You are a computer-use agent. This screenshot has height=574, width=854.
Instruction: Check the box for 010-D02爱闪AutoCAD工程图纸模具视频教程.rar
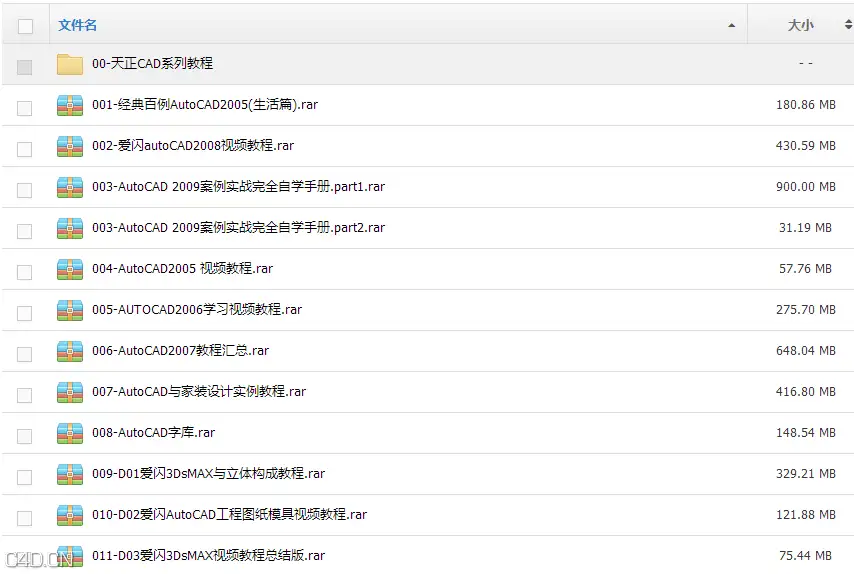coord(25,518)
